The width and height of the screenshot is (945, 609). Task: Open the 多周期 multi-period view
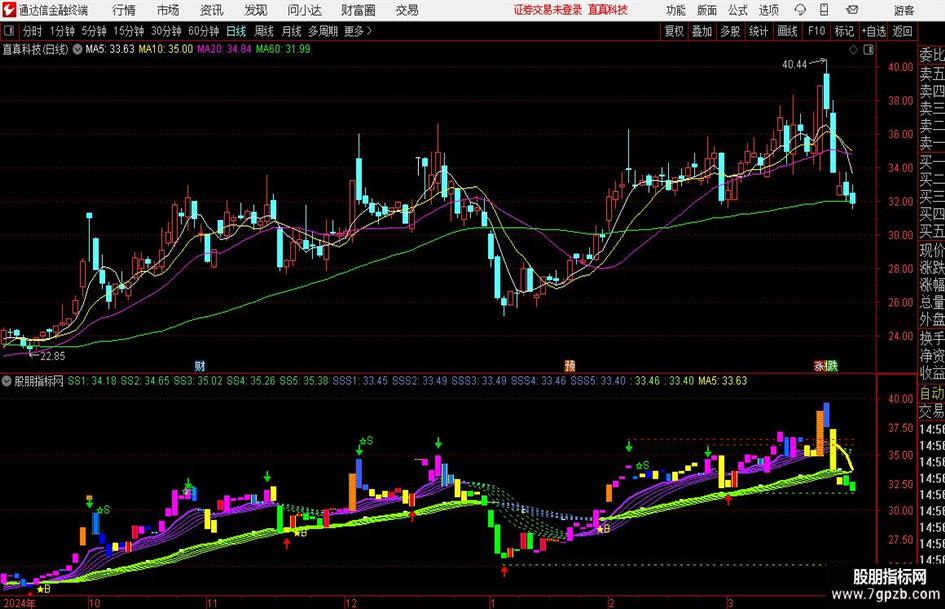pyautogui.click(x=323, y=31)
